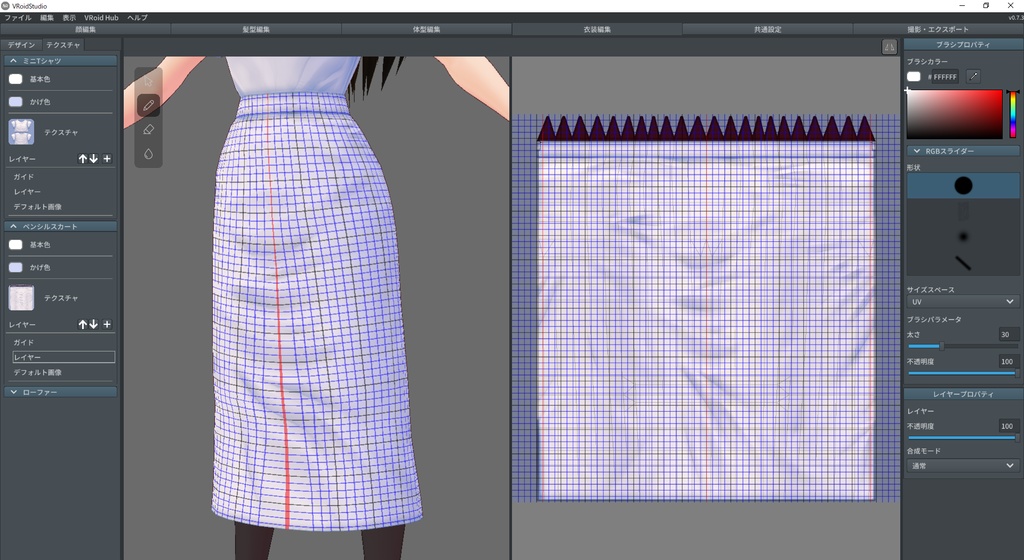The height and width of the screenshot is (560, 1024).
Task: Switch to the デザイン sub-tab
Action: coord(22,45)
